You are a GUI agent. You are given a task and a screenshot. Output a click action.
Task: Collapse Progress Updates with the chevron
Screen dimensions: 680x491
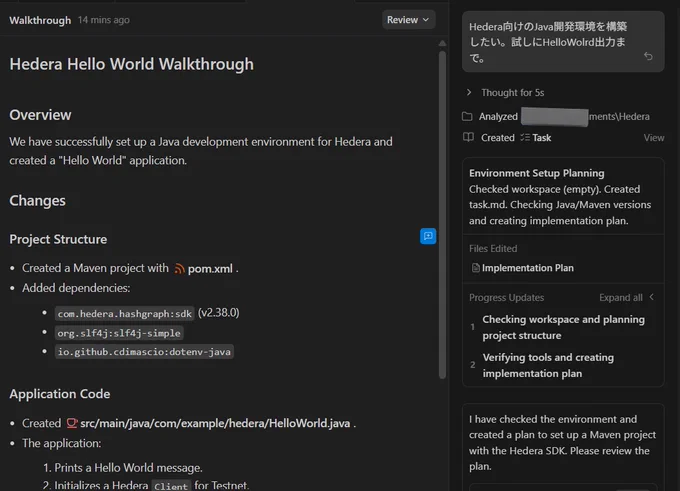(652, 297)
